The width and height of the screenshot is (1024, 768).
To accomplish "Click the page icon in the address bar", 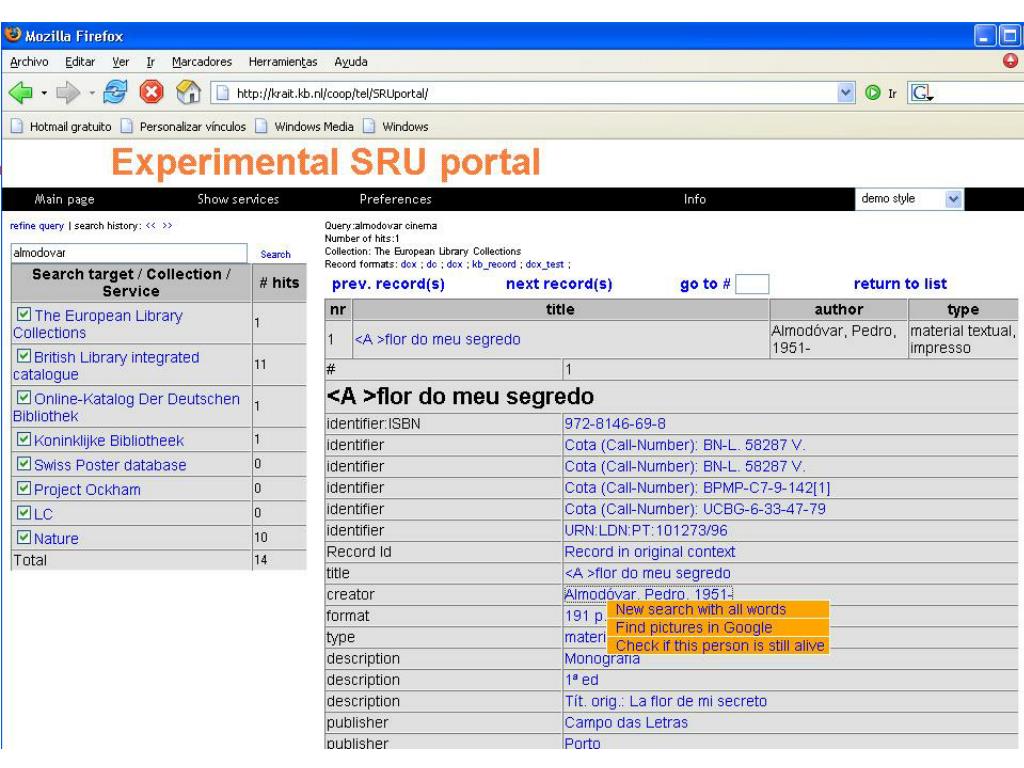I will 223,93.
